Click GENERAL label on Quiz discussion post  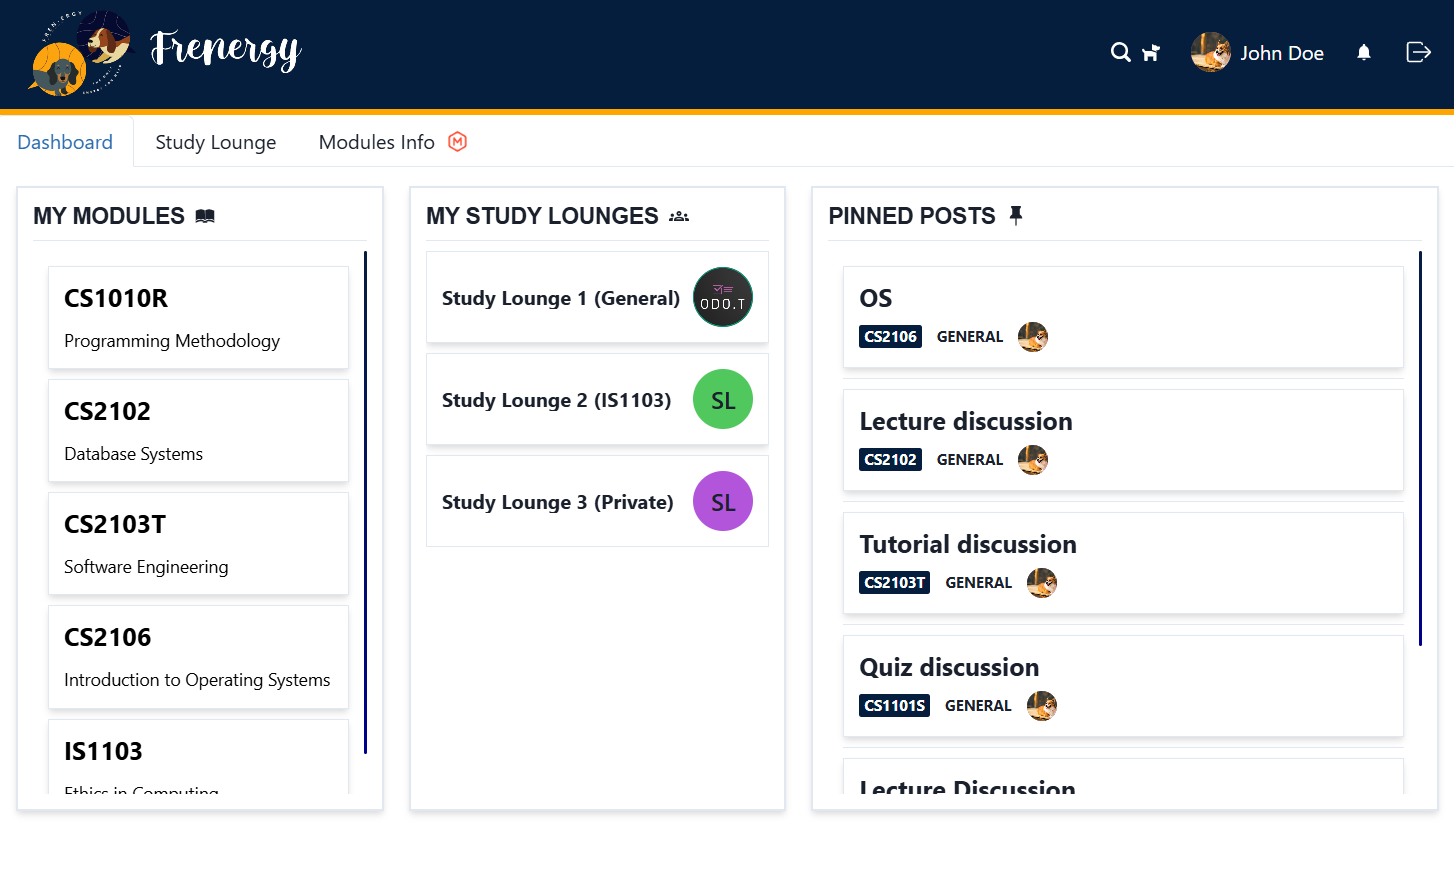[x=978, y=706]
